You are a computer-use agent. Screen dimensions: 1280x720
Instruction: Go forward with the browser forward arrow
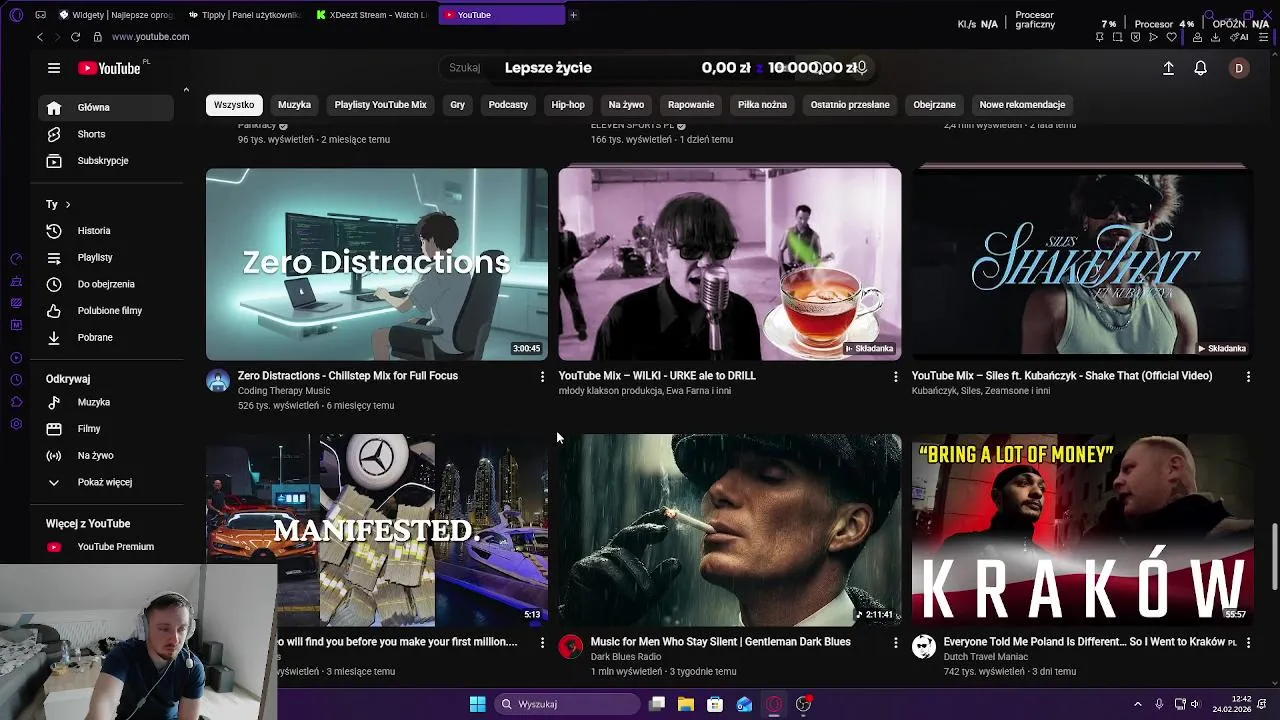[x=57, y=37]
